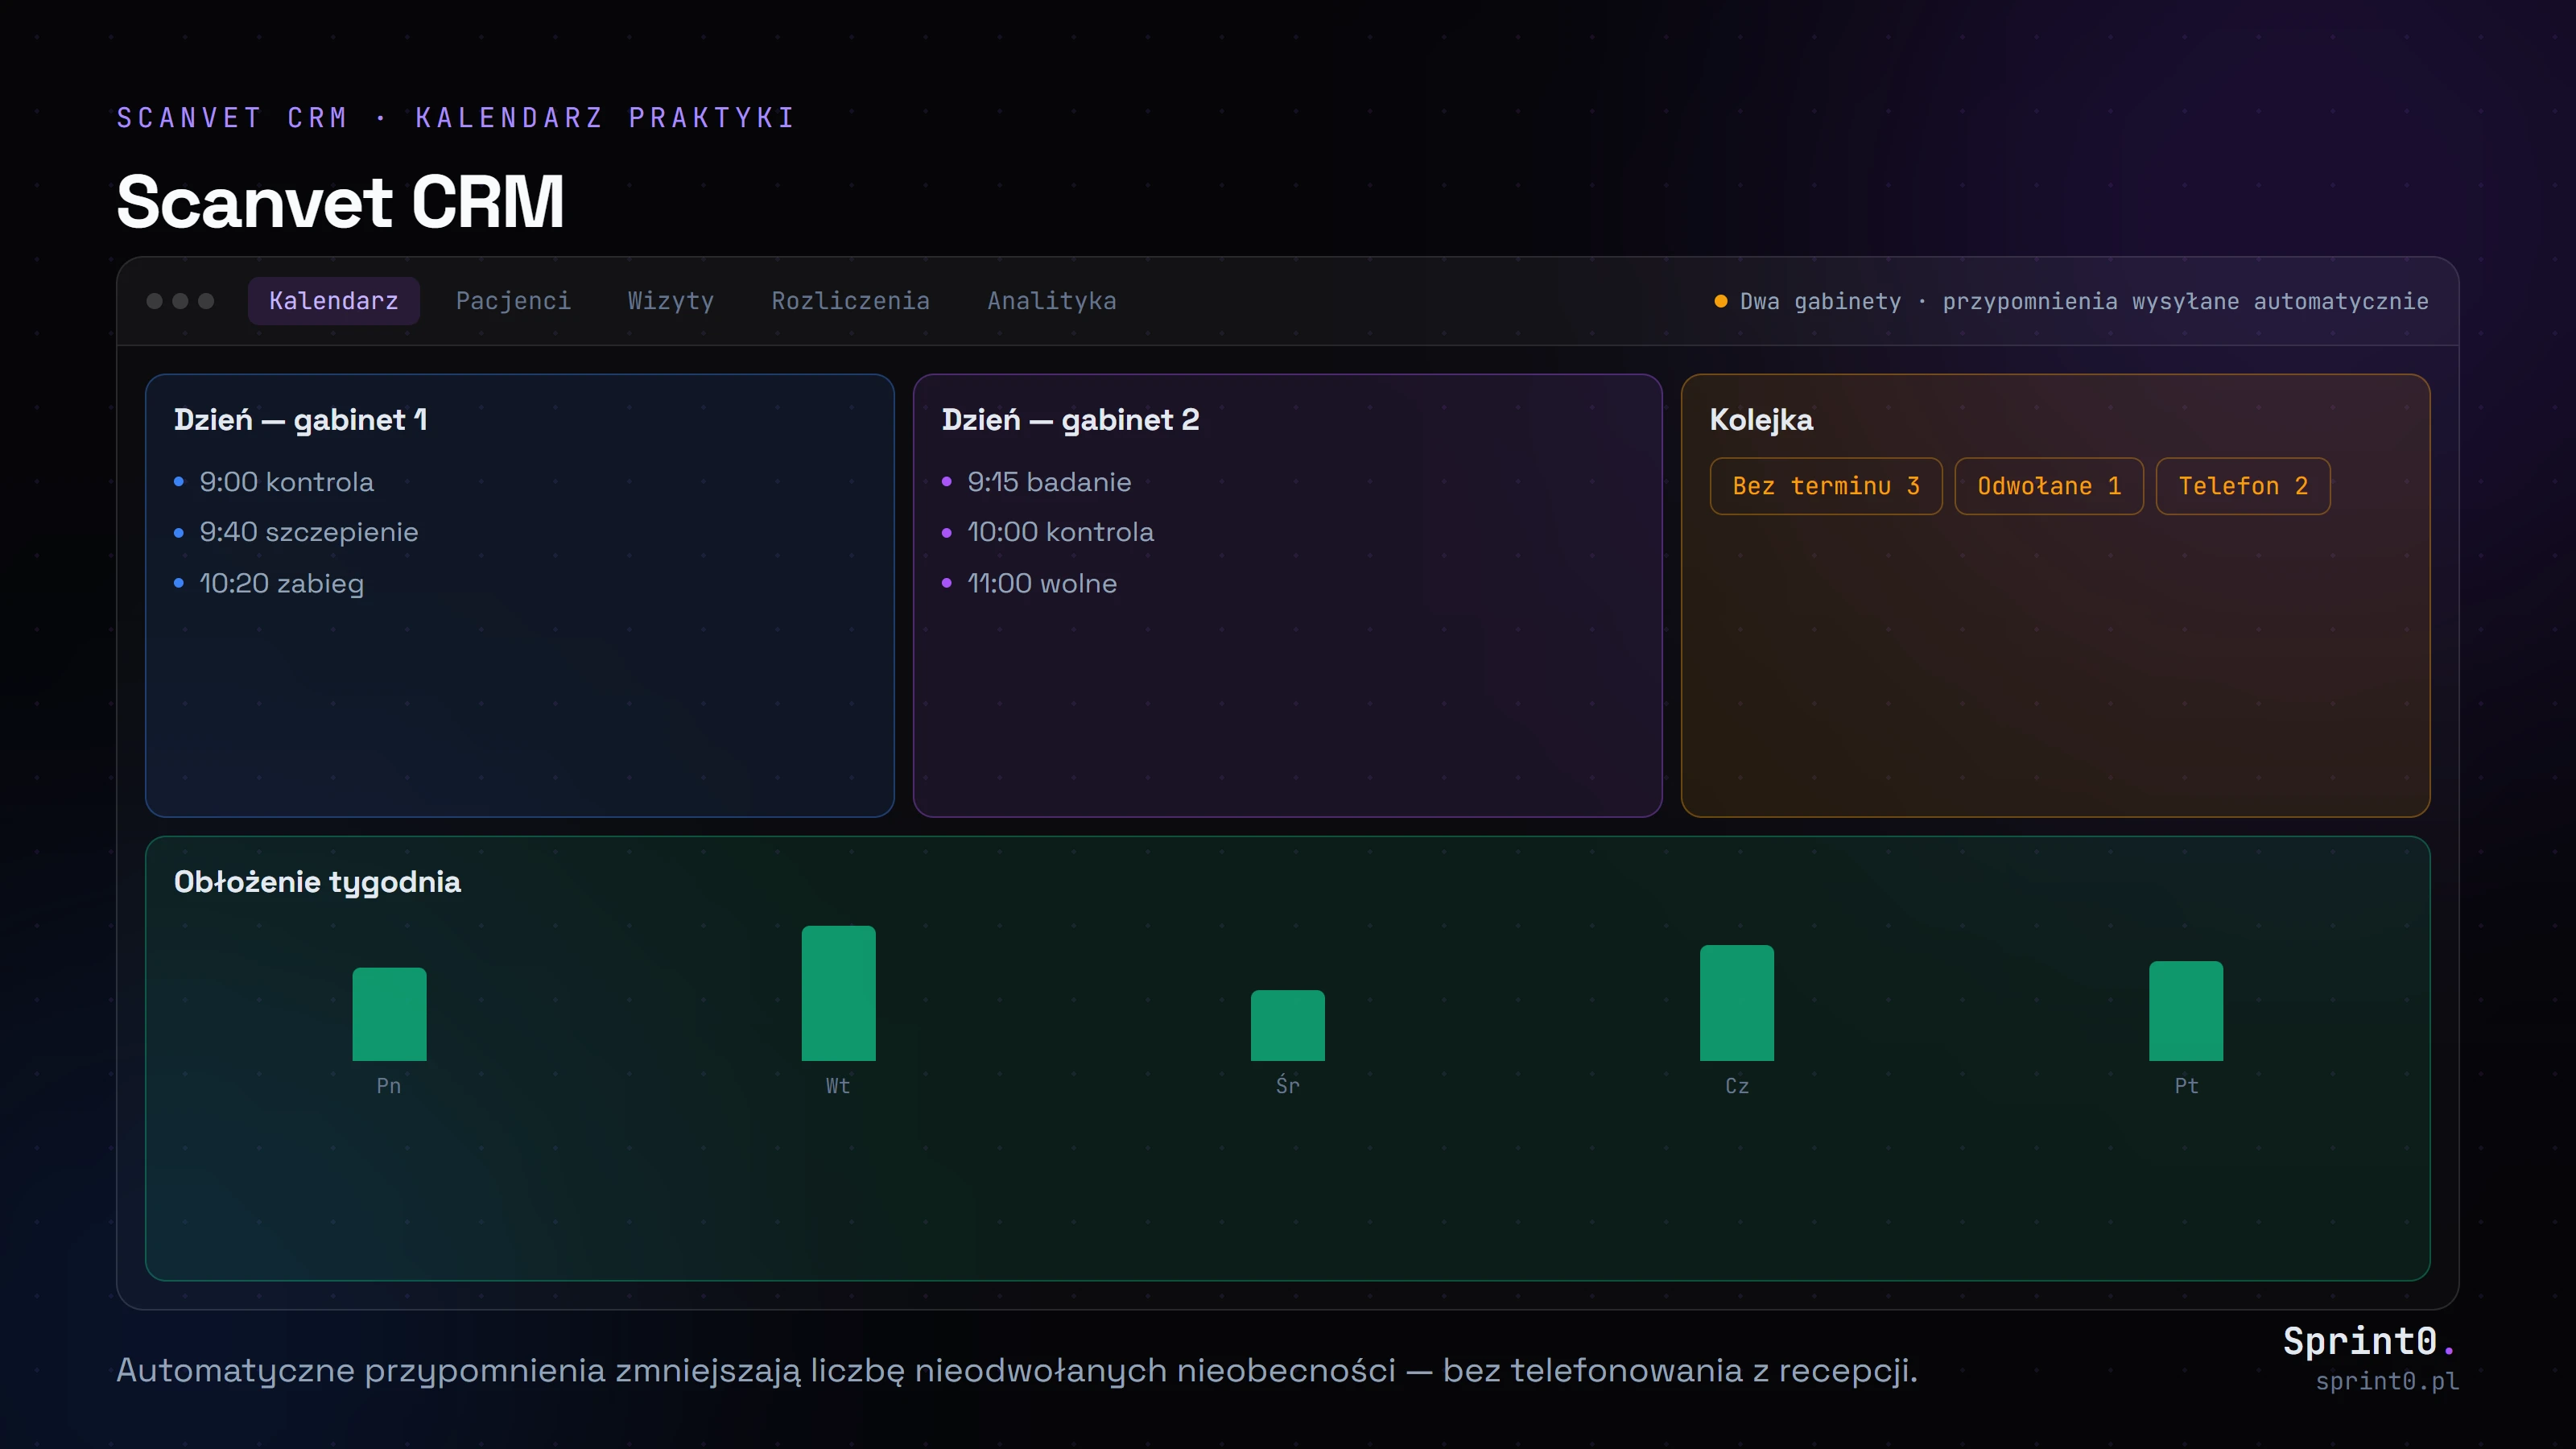2576x1449 pixels.
Task: Go to the Wizyty tab
Action: click(671, 301)
